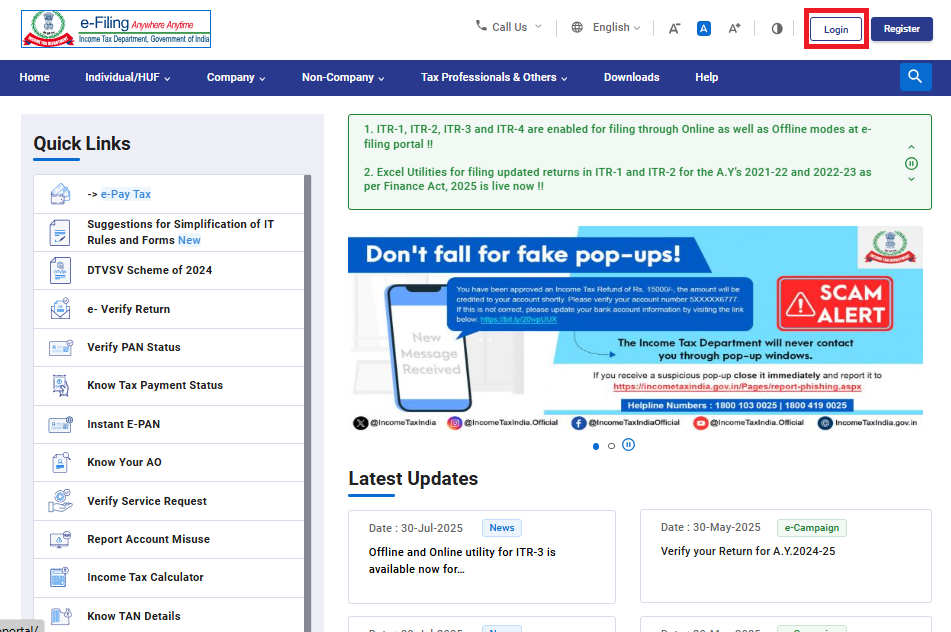Open the e-Pay Tax quick link

[125, 194]
